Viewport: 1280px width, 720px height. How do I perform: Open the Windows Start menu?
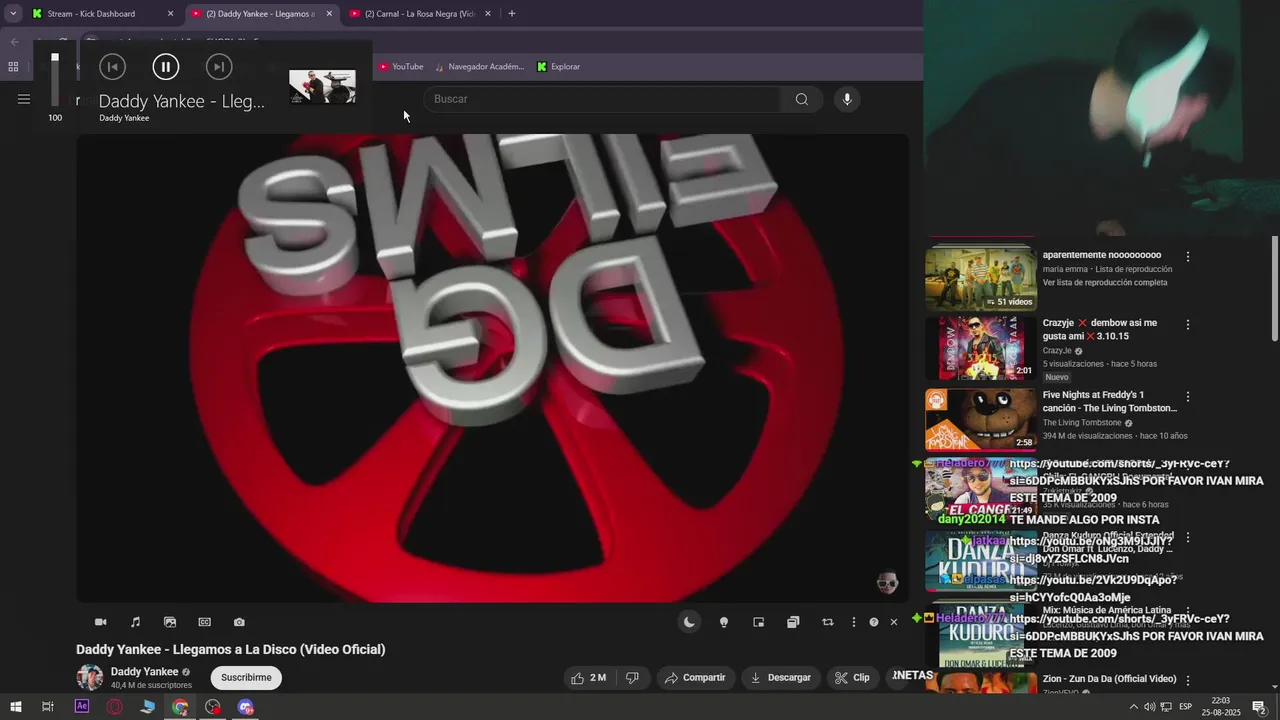15,707
